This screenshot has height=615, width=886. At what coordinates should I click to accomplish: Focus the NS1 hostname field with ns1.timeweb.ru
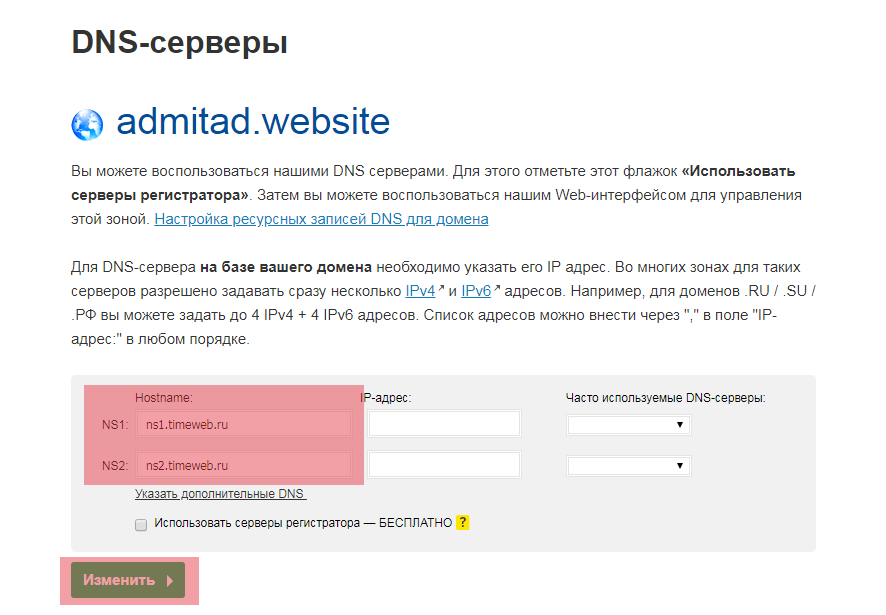243,425
